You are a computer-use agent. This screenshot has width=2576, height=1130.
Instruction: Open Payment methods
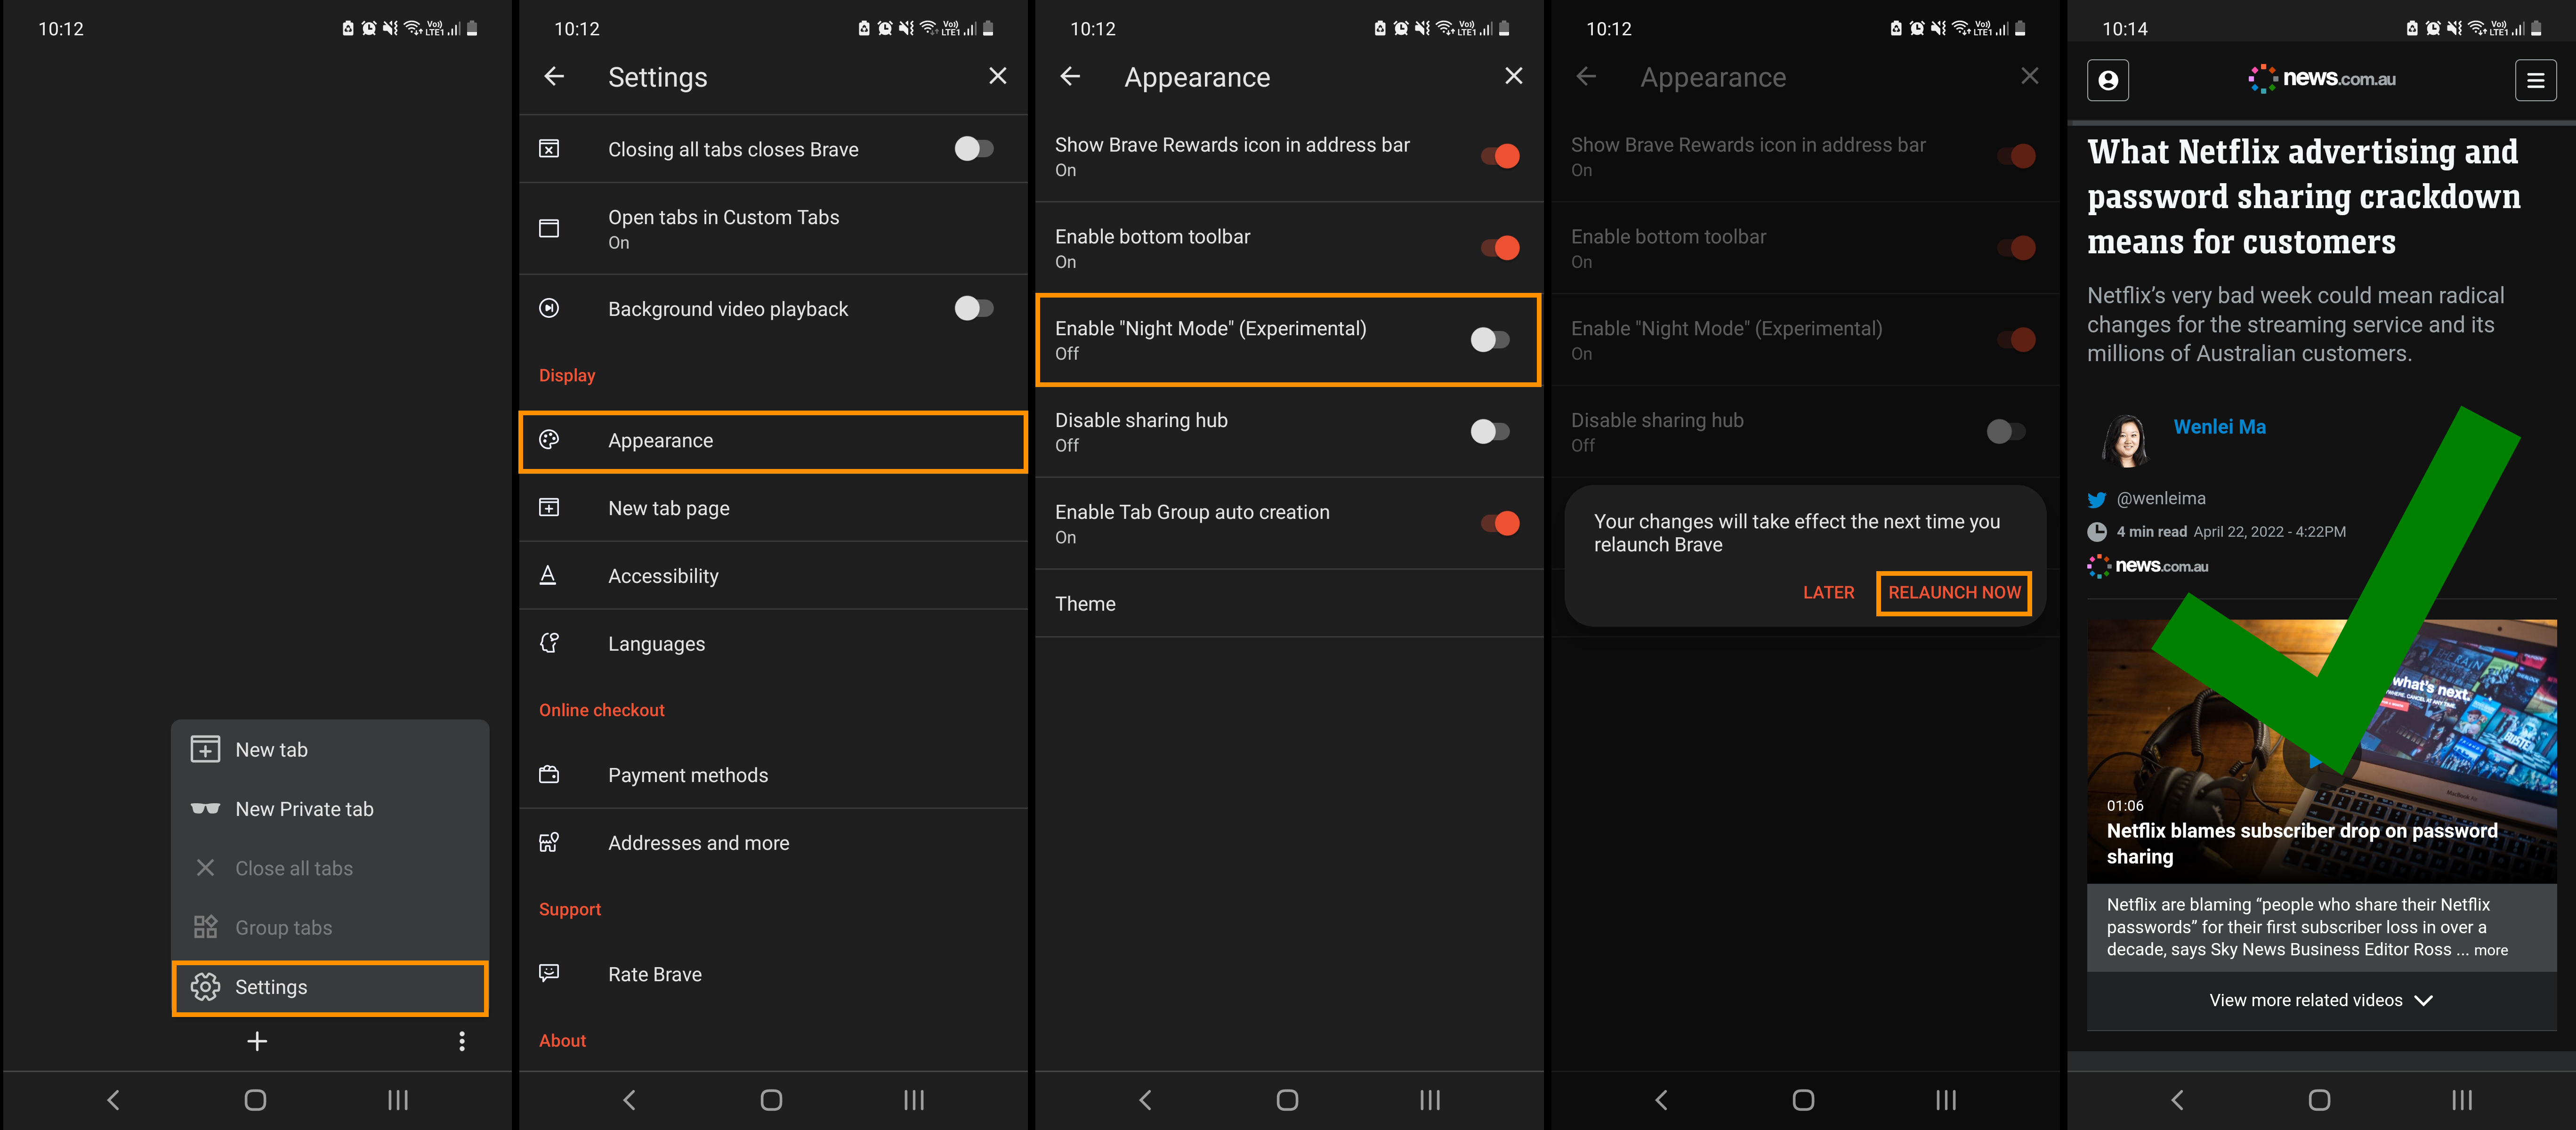tap(773, 775)
